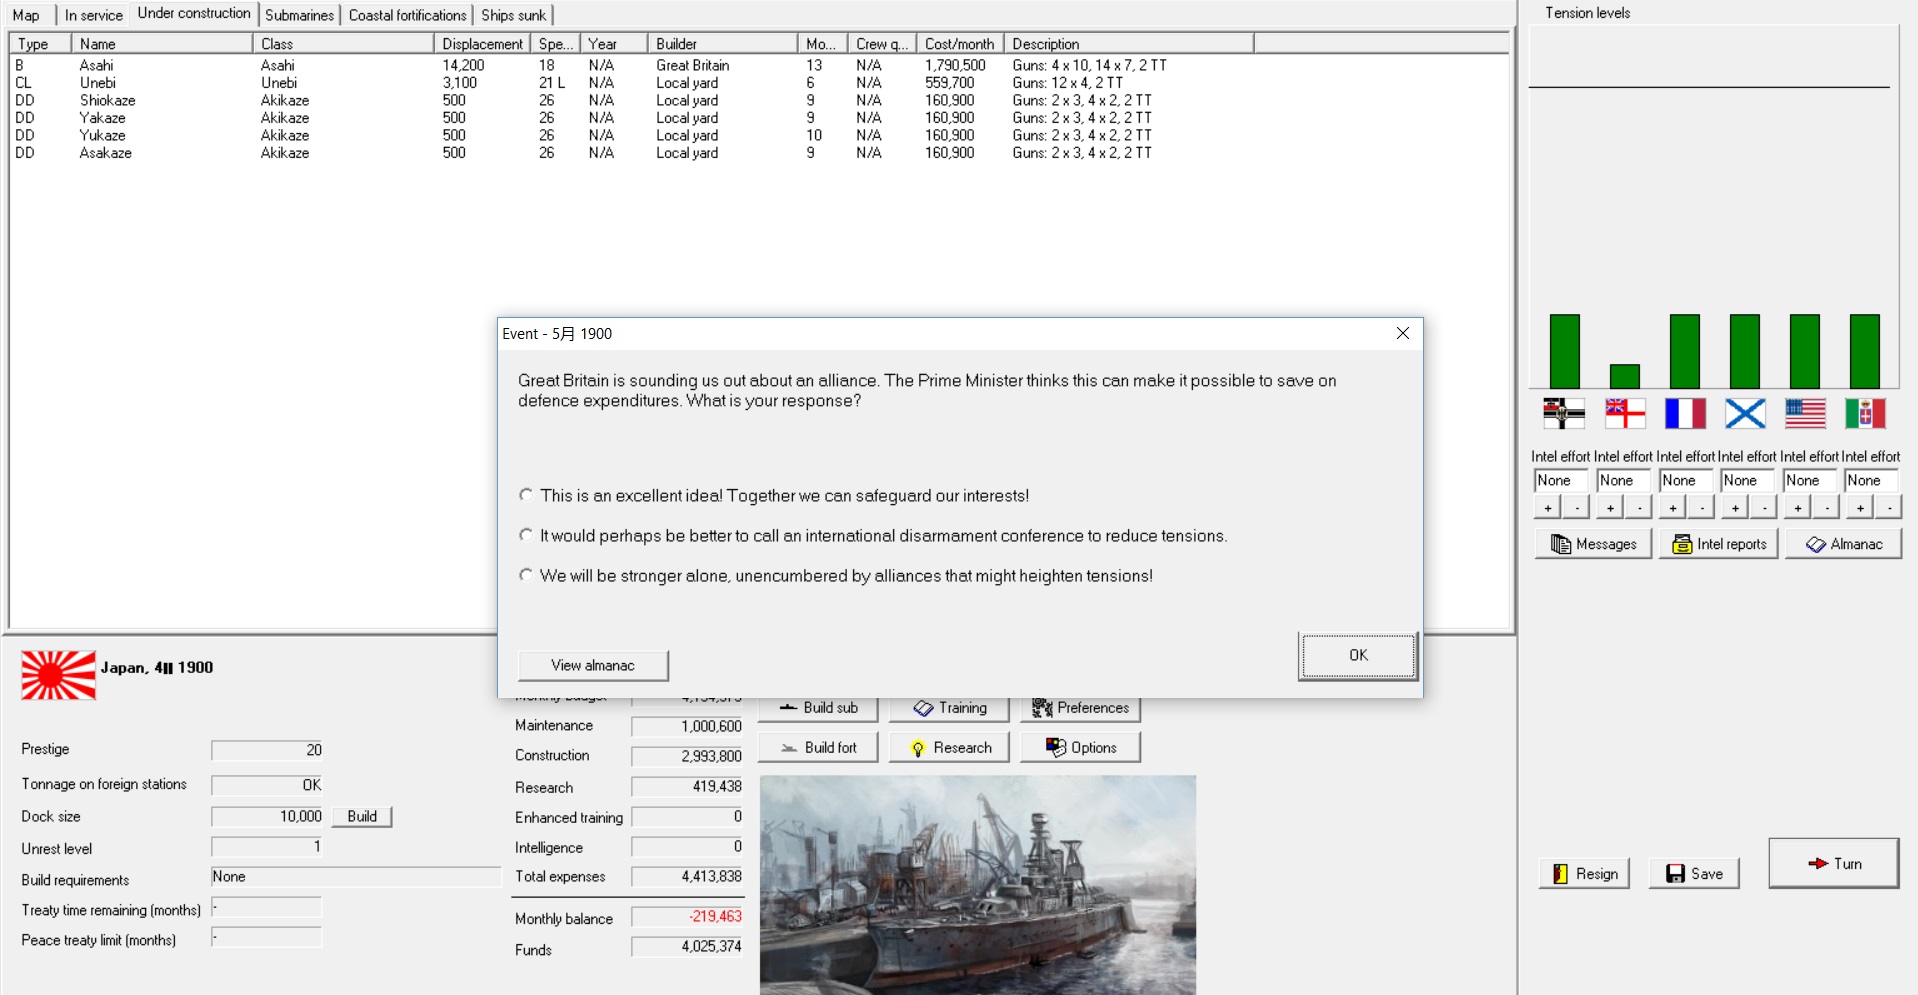Decrease intel effort on Great Britain
The width and height of the screenshot is (1918, 995).
[x=1639, y=508]
